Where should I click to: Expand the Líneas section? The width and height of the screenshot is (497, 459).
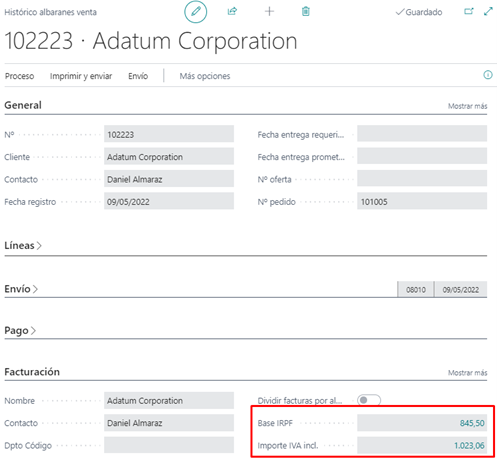coord(23,246)
